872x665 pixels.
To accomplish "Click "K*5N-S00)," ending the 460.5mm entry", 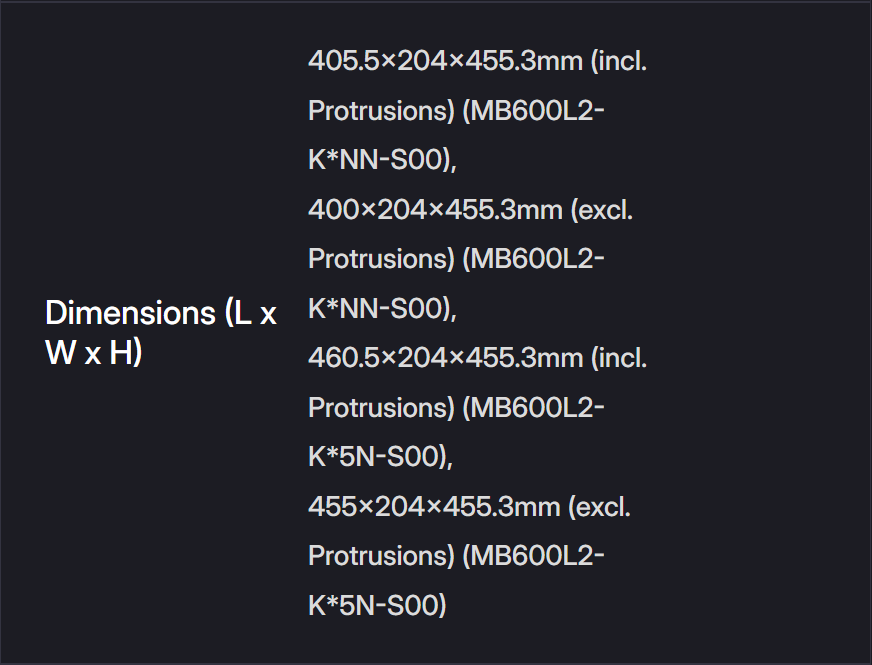I will click(380, 457).
